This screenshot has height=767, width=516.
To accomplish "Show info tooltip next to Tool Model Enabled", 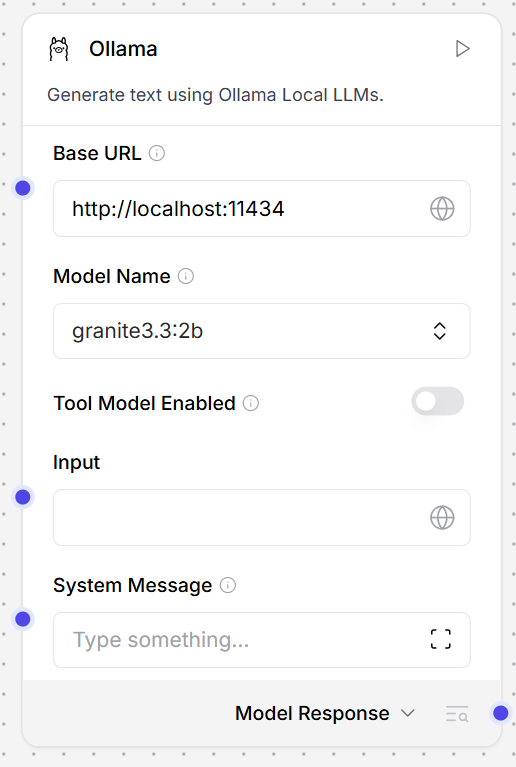I will (x=251, y=404).
